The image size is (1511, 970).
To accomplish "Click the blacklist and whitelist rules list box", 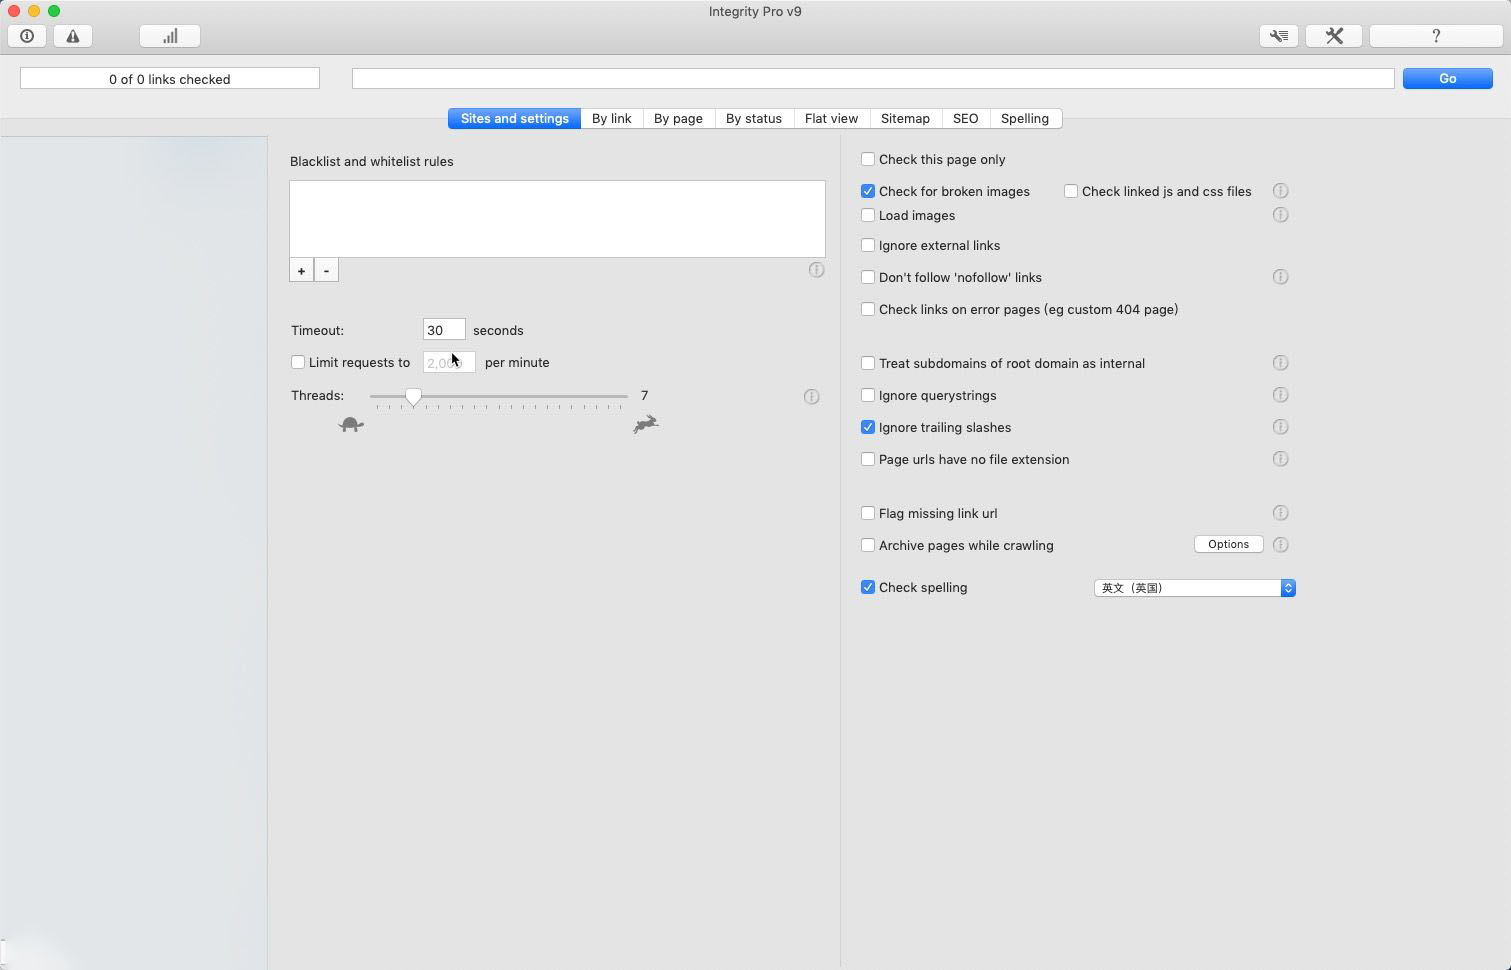I will click(x=557, y=219).
